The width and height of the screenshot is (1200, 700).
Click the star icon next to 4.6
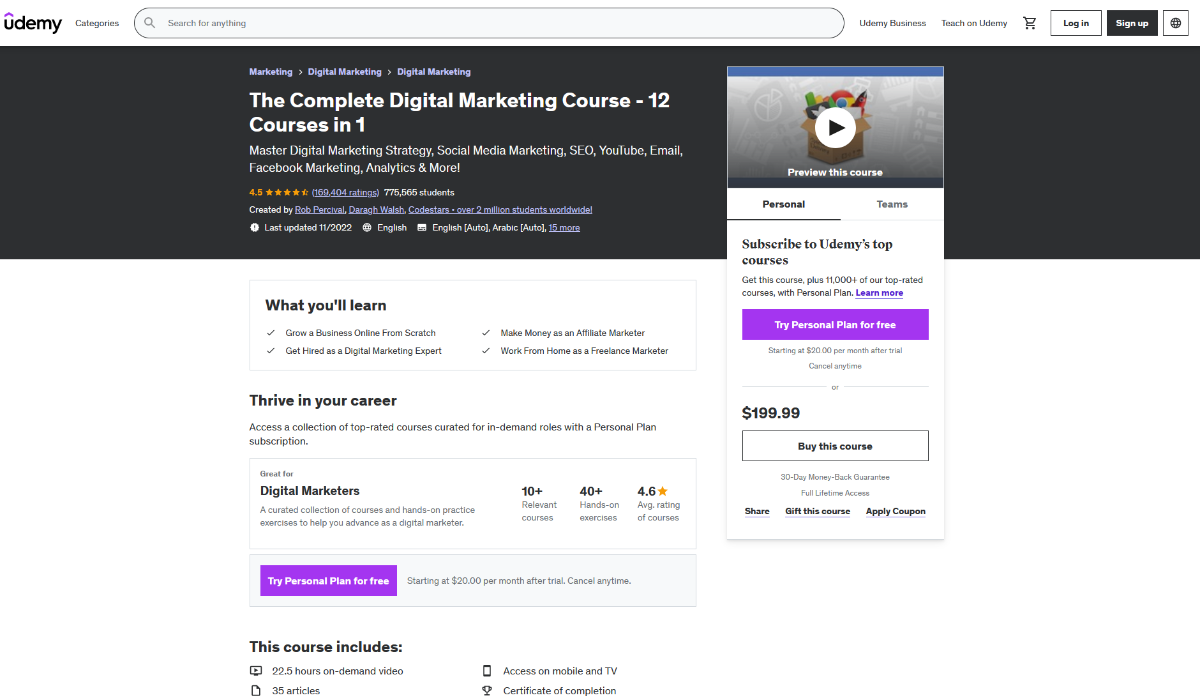(x=663, y=491)
